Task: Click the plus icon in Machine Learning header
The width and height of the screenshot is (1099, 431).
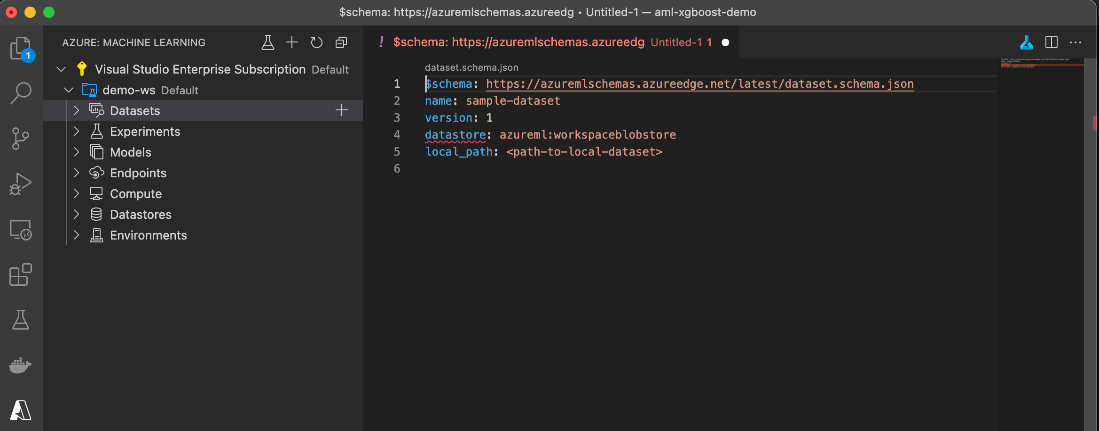Action: coord(292,43)
